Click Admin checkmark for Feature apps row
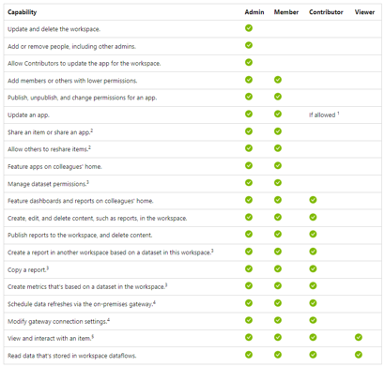 click(x=249, y=165)
